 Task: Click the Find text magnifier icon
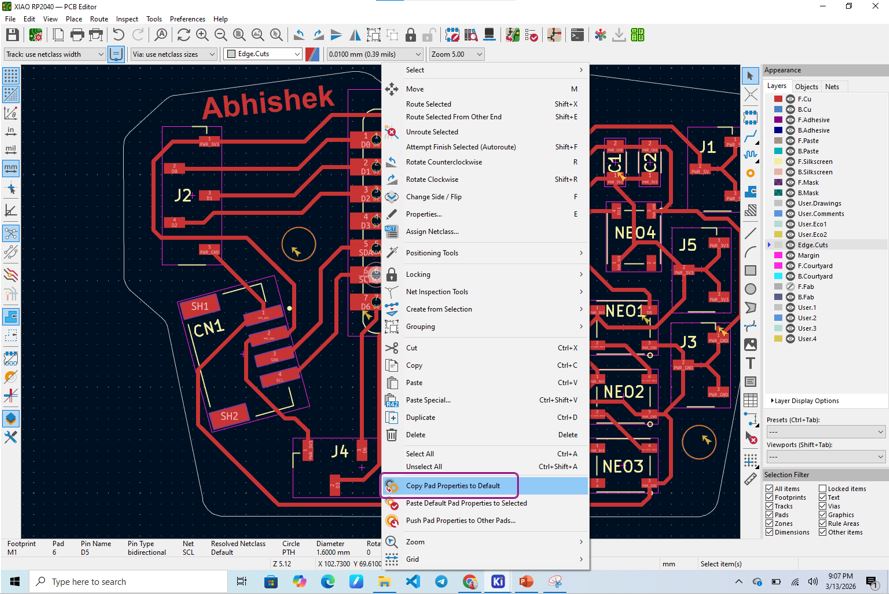coord(161,35)
